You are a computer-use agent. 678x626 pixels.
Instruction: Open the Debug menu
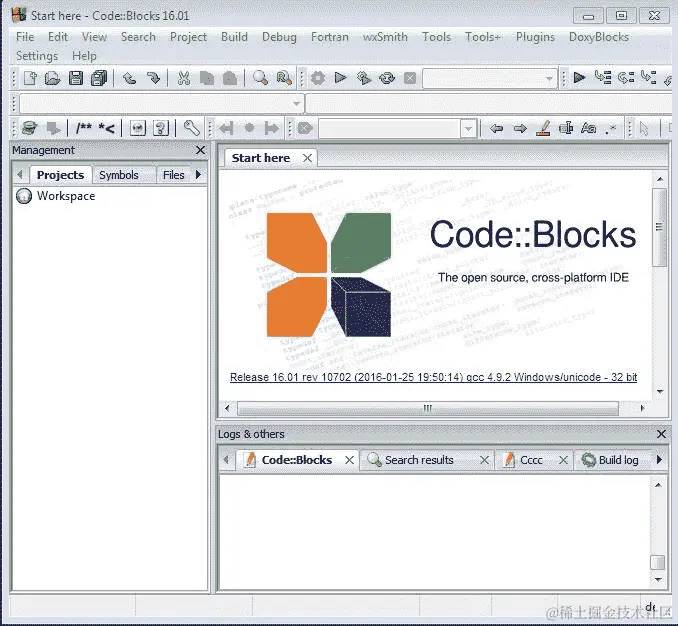279,37
